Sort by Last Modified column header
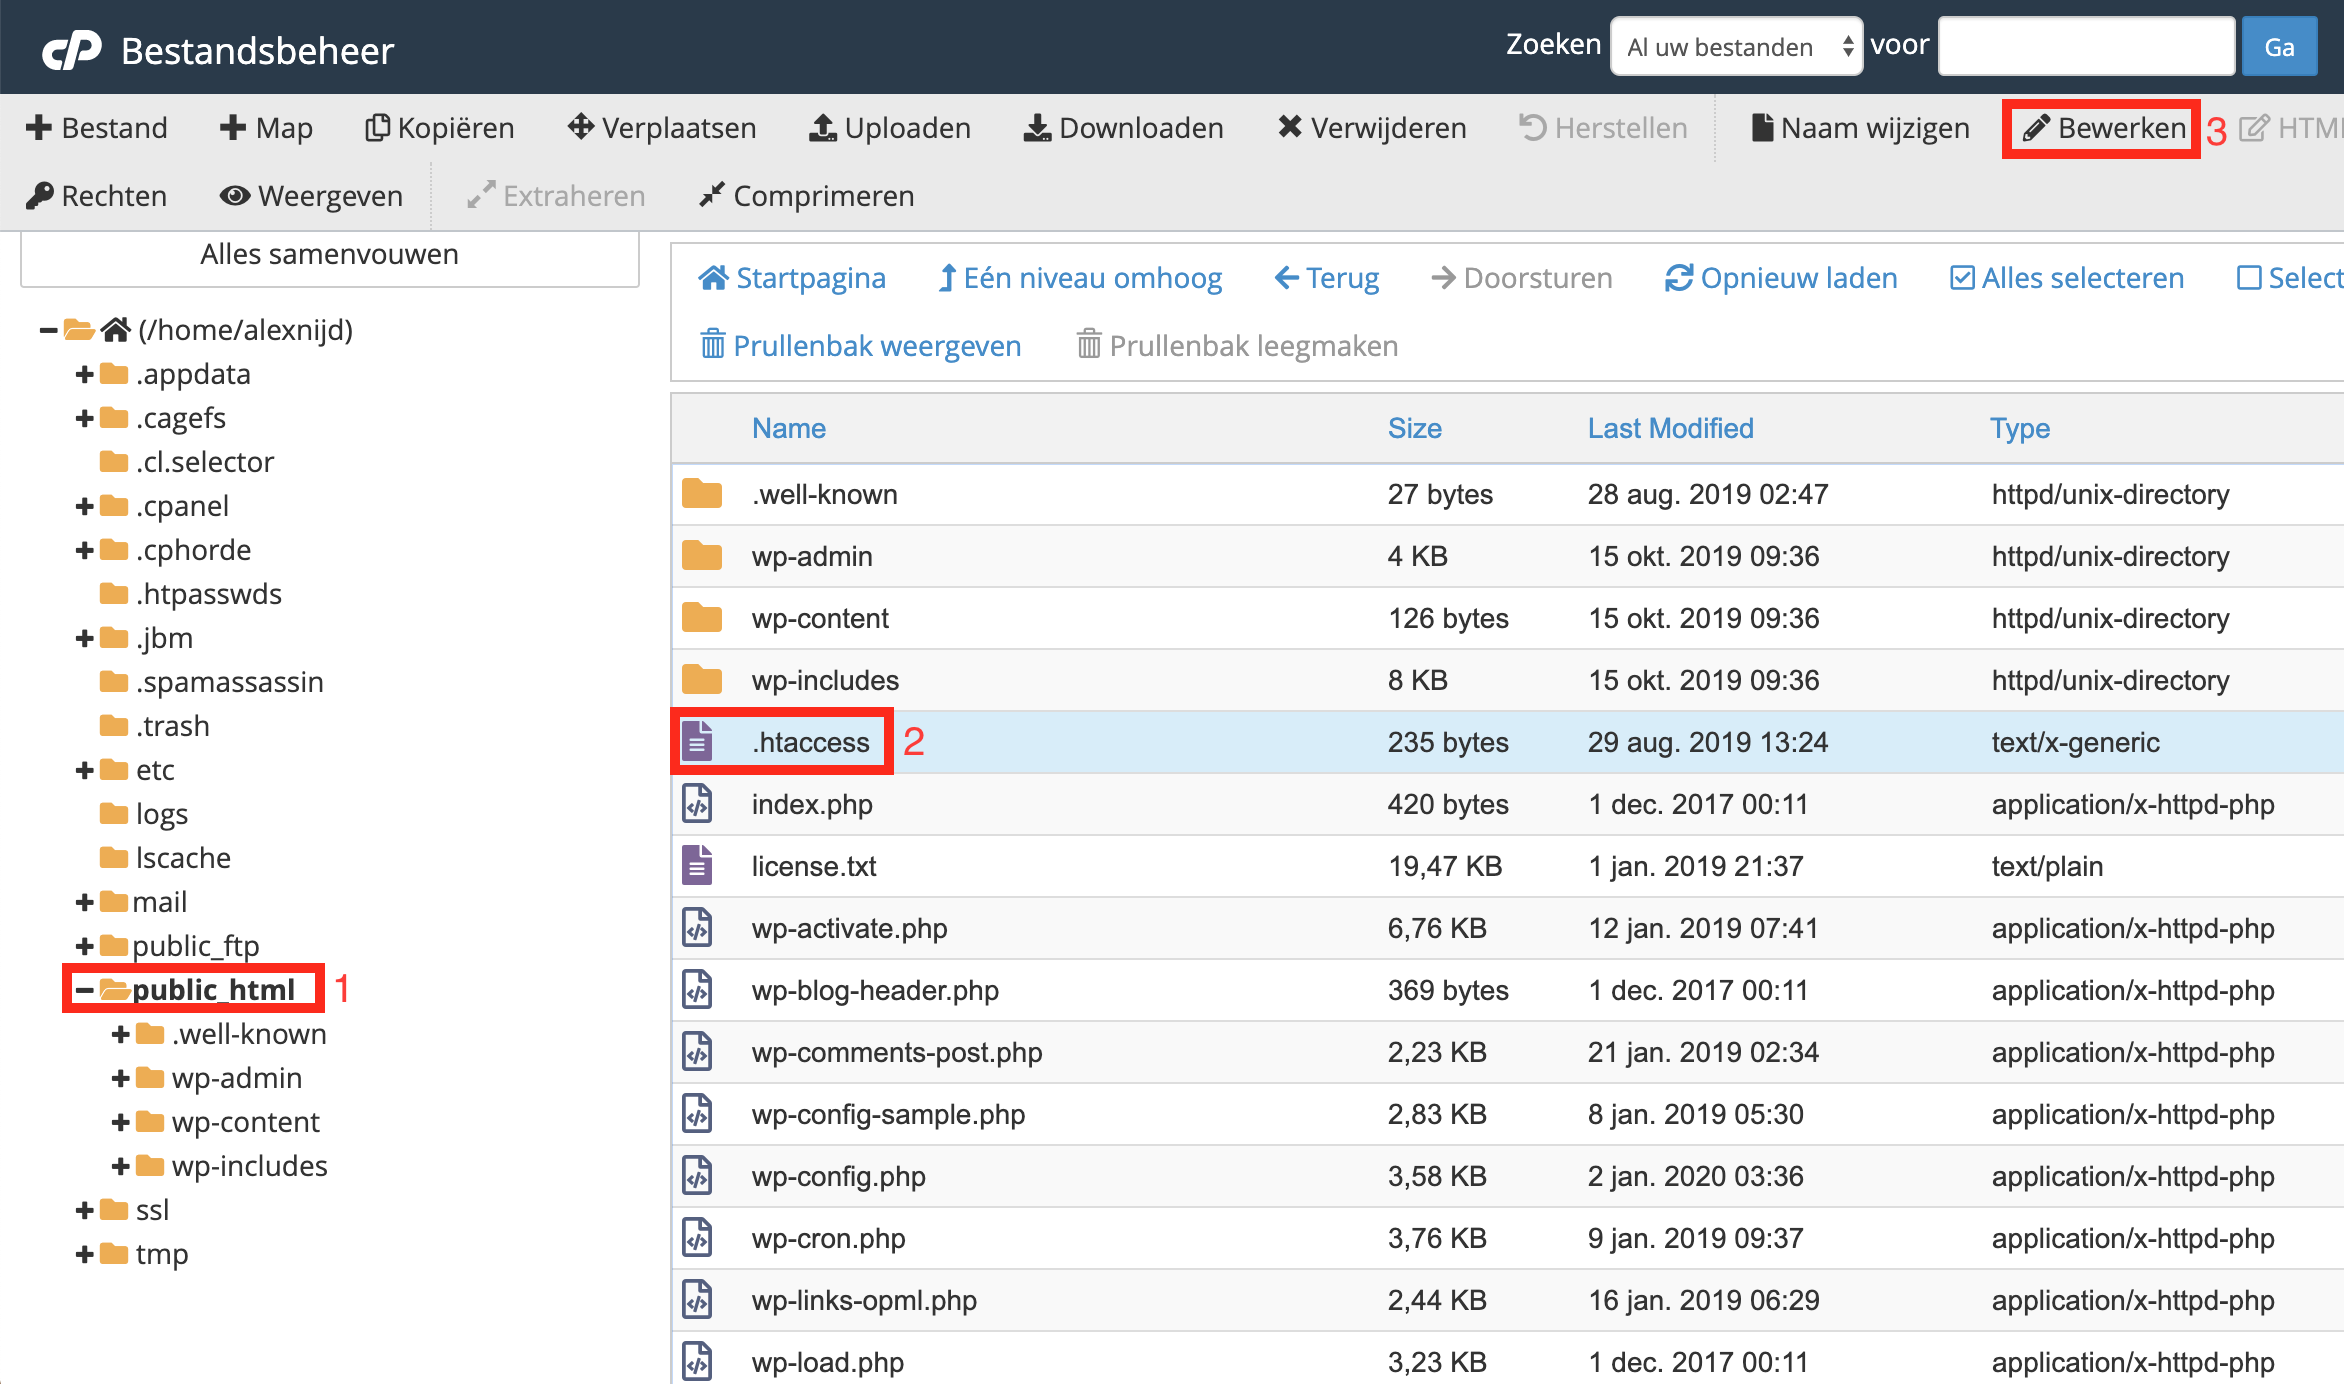Screen dimensions: 2344x1384 coord(1670,428)
